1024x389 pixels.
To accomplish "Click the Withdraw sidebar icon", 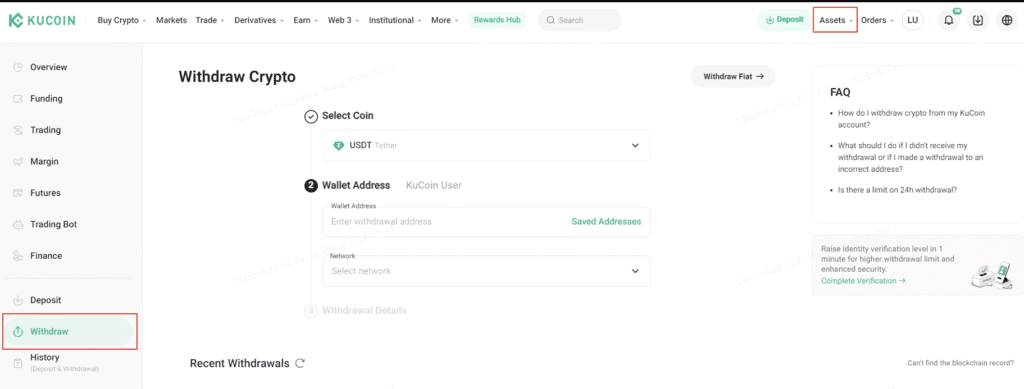I will pos(18,332).
